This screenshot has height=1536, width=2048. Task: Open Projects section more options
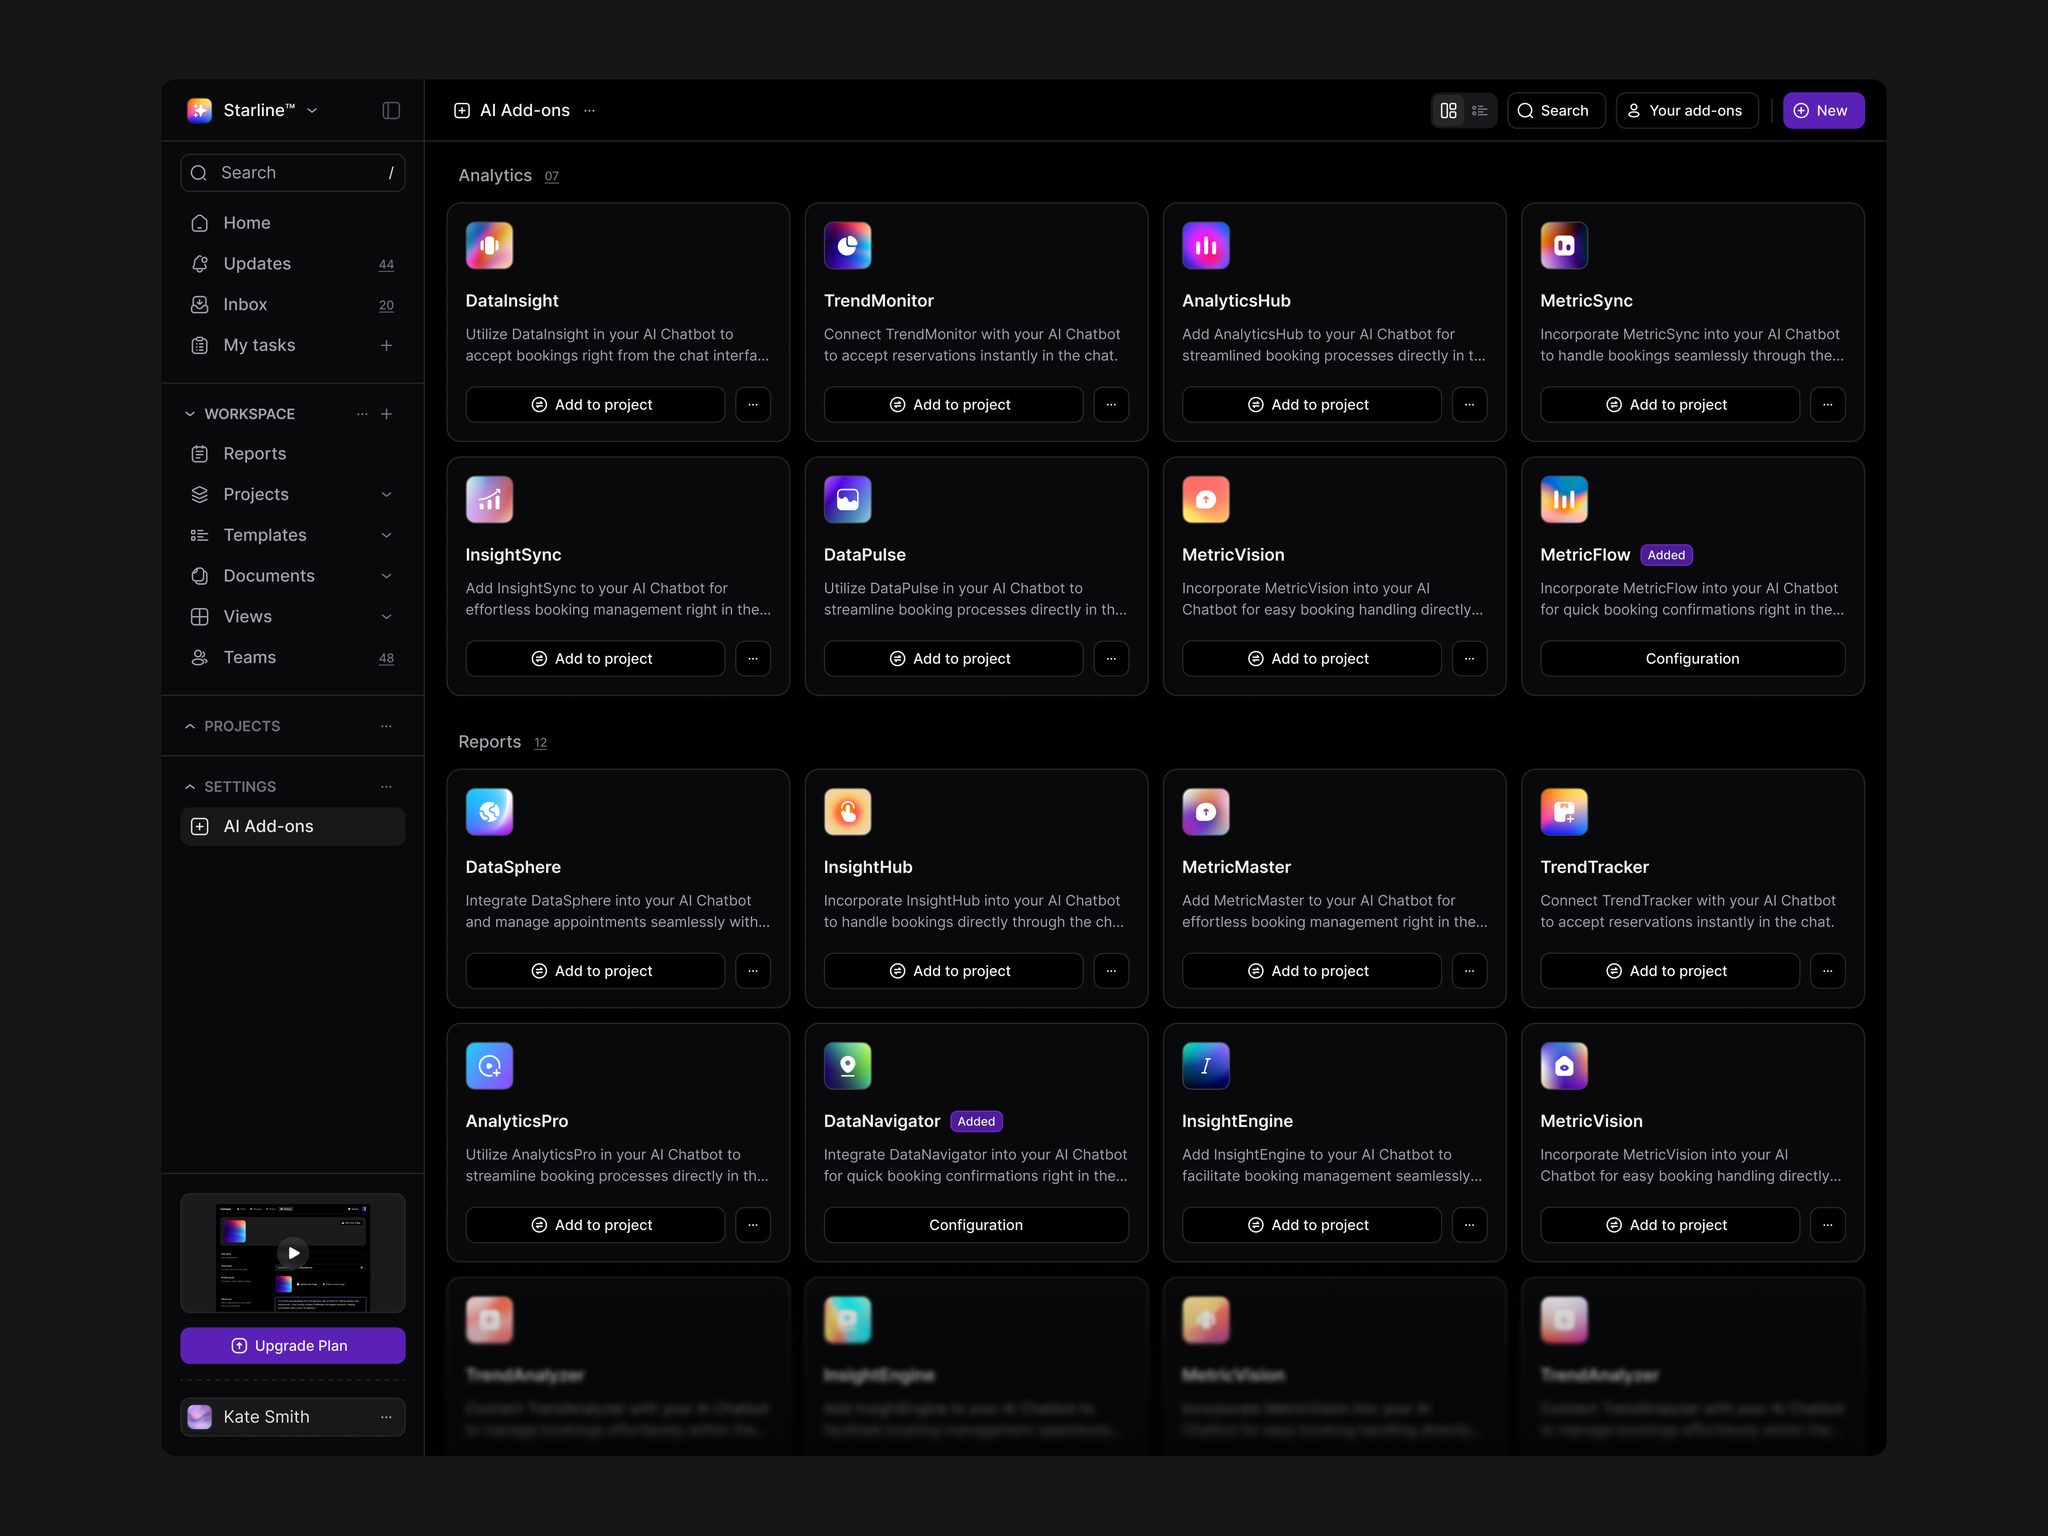click(386, 726)
